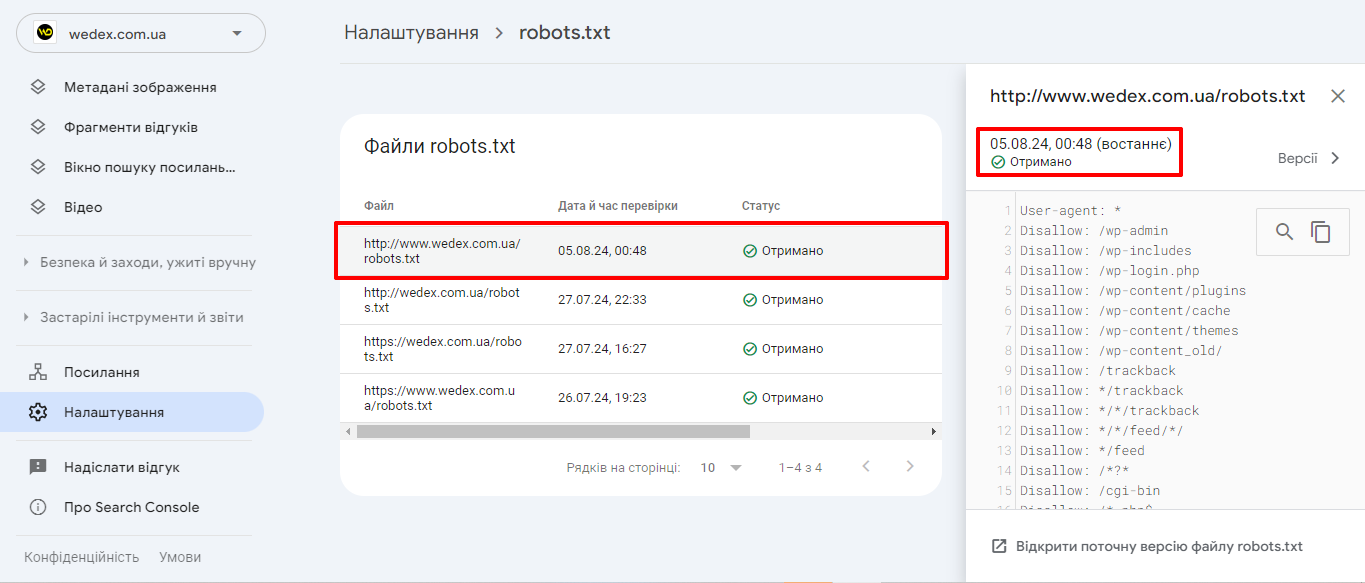Open Конфіденційність link
This screenshot has width=1365, height=583.
click(82, 557)
